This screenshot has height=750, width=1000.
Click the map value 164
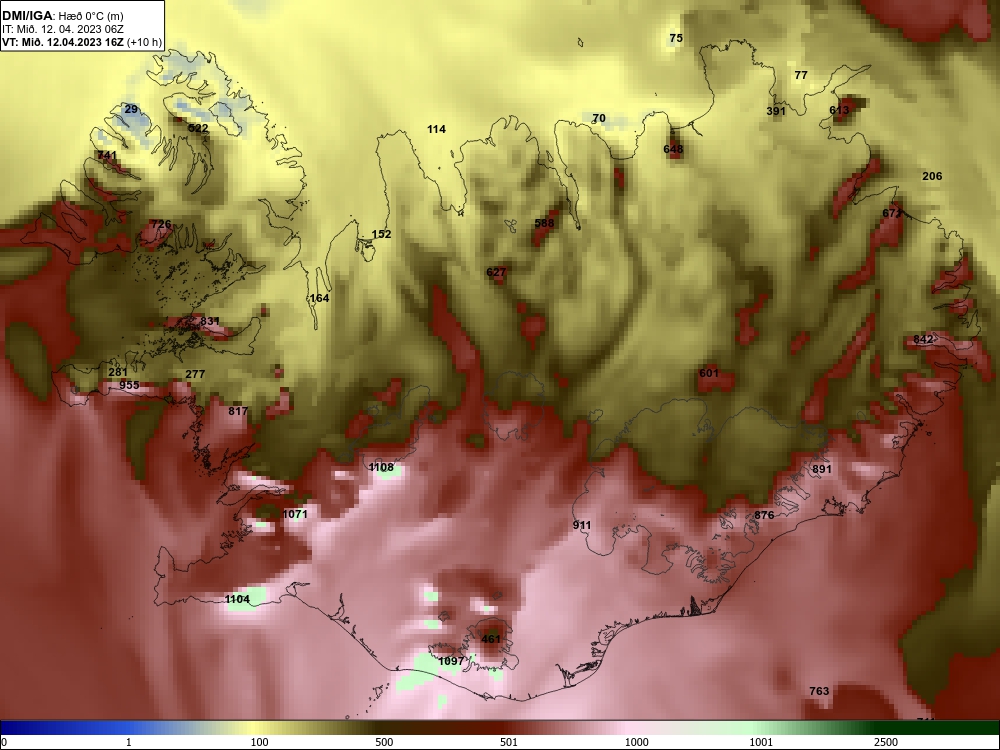320,298
